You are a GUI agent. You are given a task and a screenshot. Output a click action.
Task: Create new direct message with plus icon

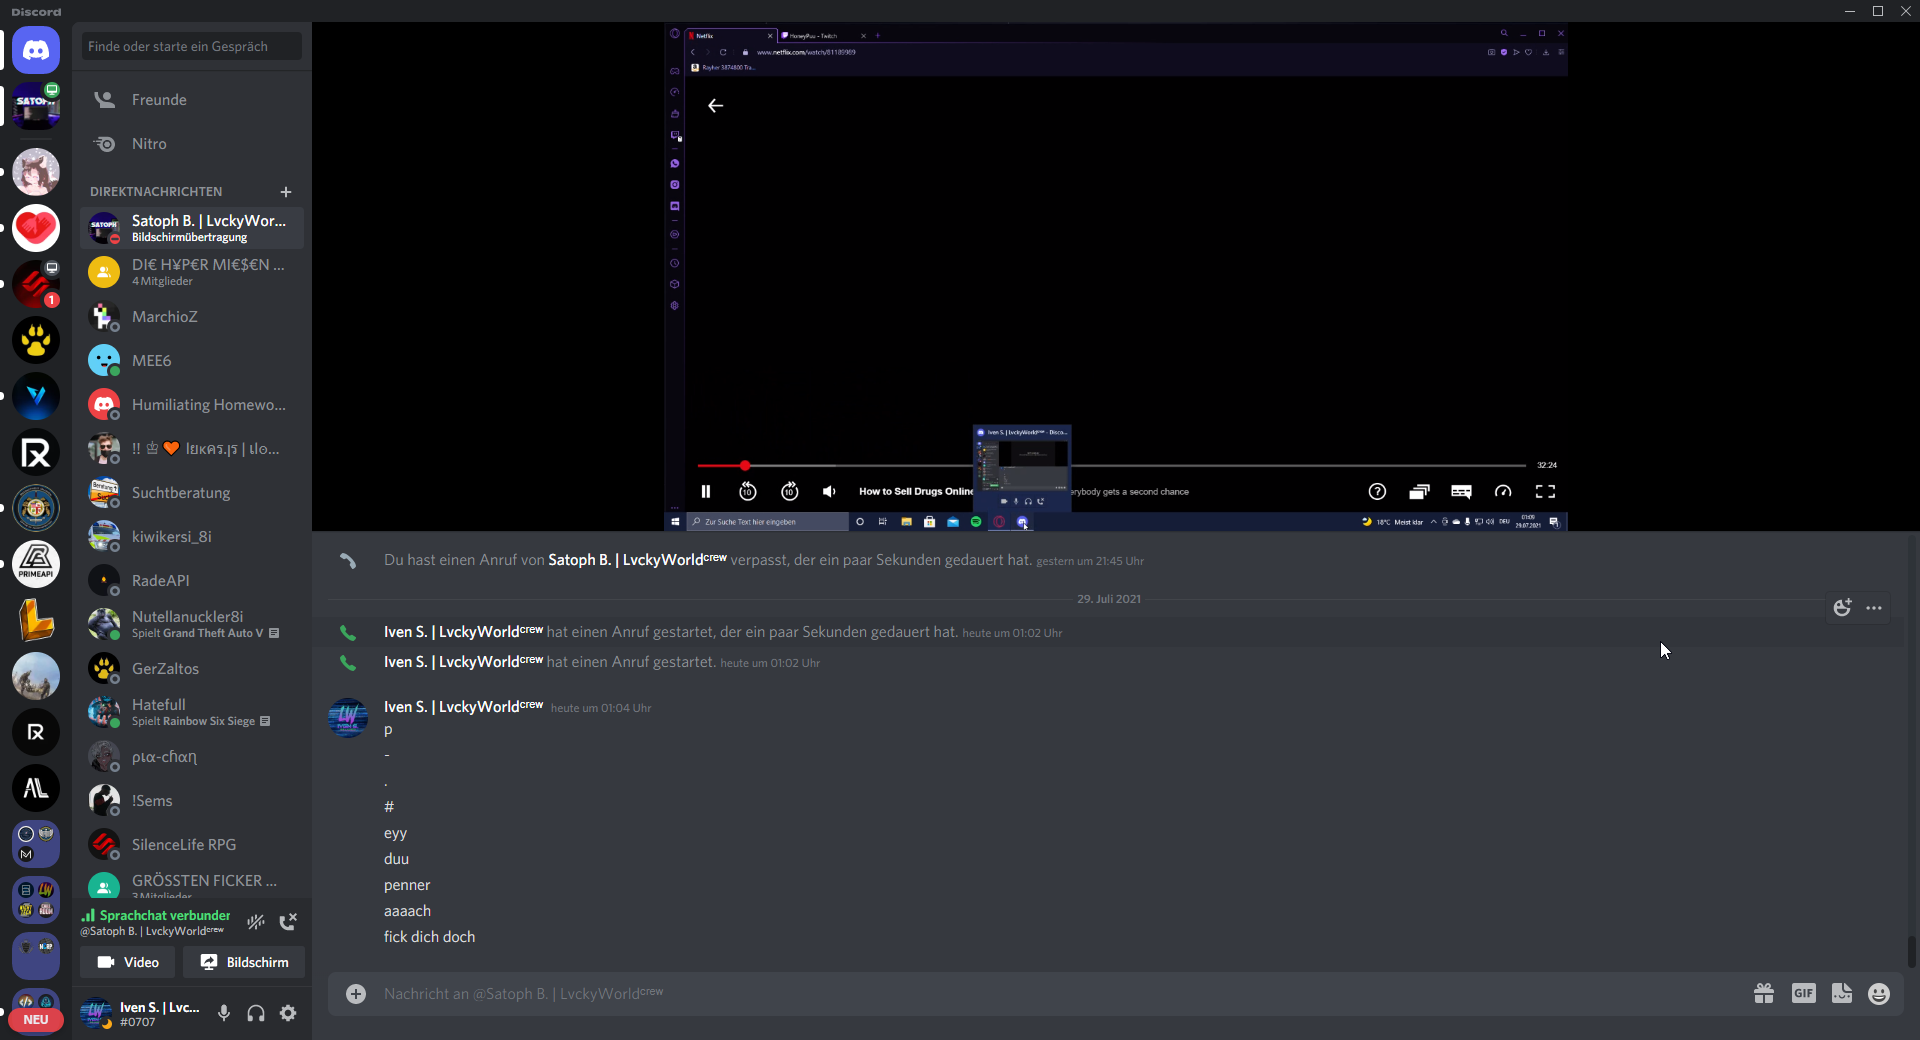(286, 192)
